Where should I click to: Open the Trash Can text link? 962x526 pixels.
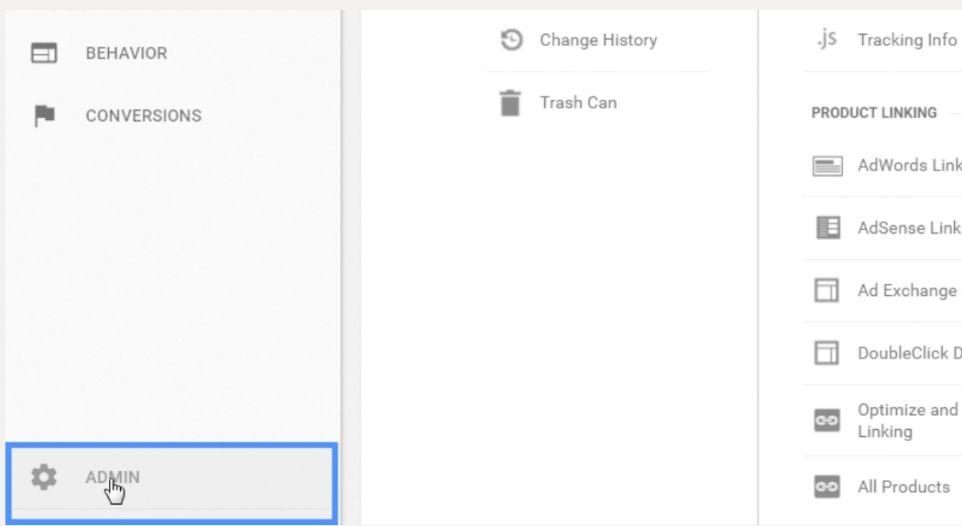[578, 102]
